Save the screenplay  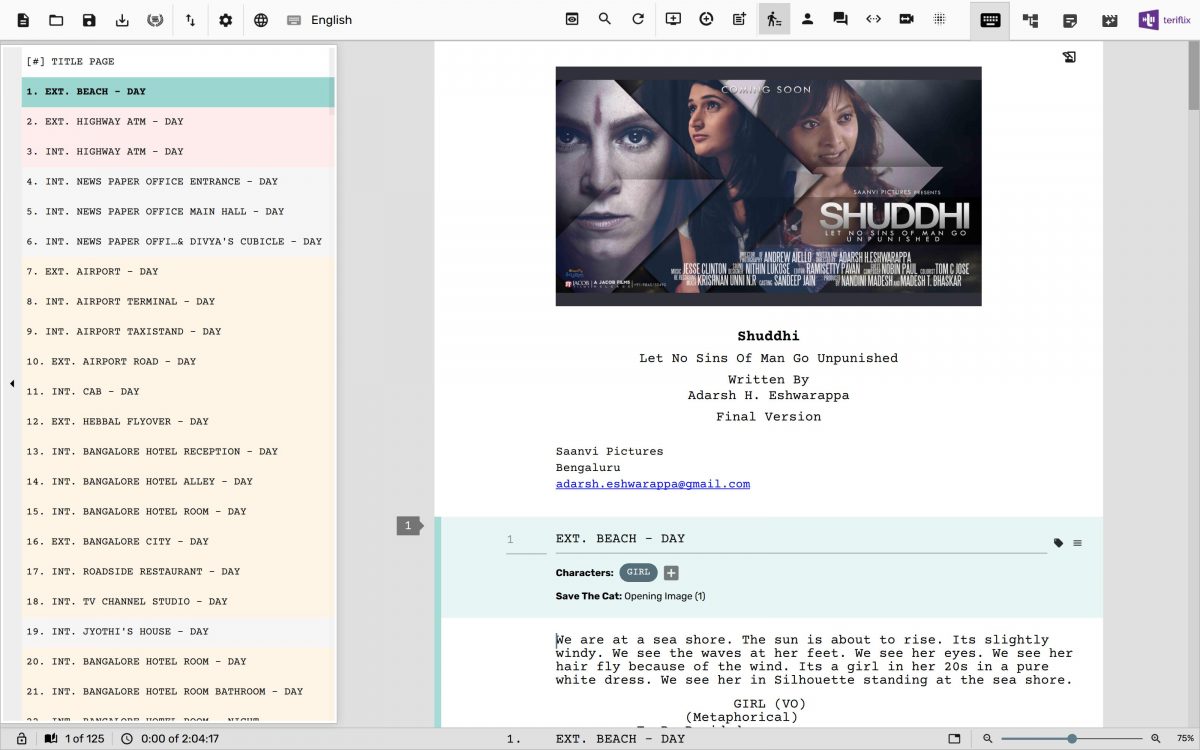(87, 20)
